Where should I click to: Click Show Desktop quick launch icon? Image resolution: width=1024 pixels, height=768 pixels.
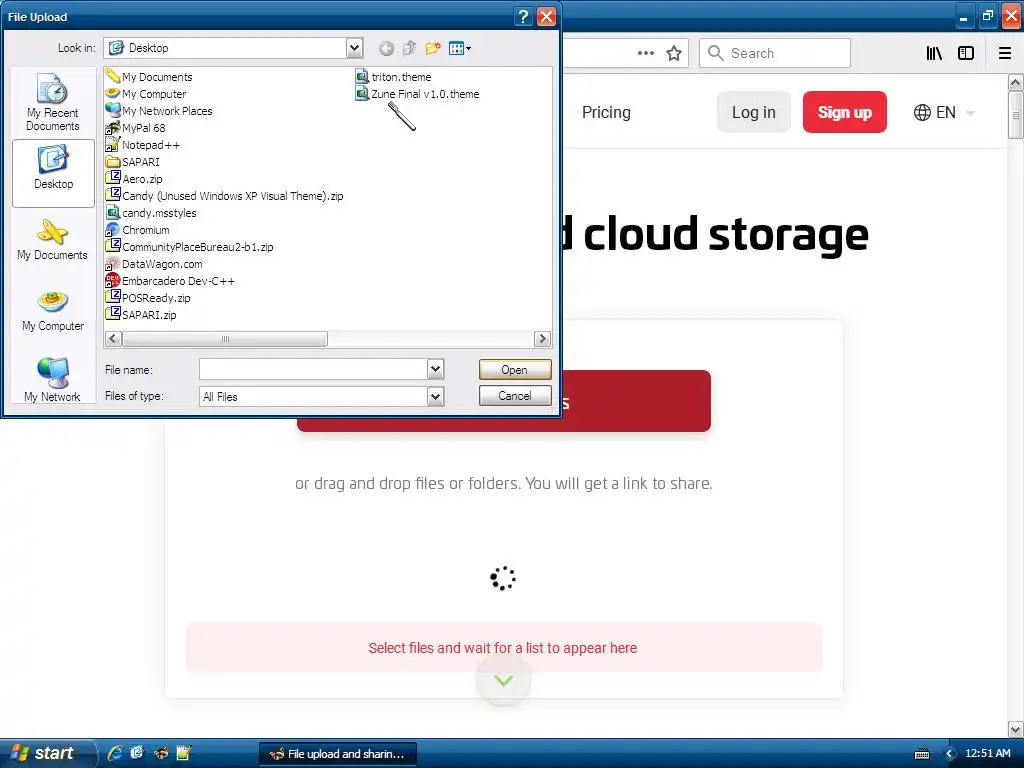[x=137, y=753]
